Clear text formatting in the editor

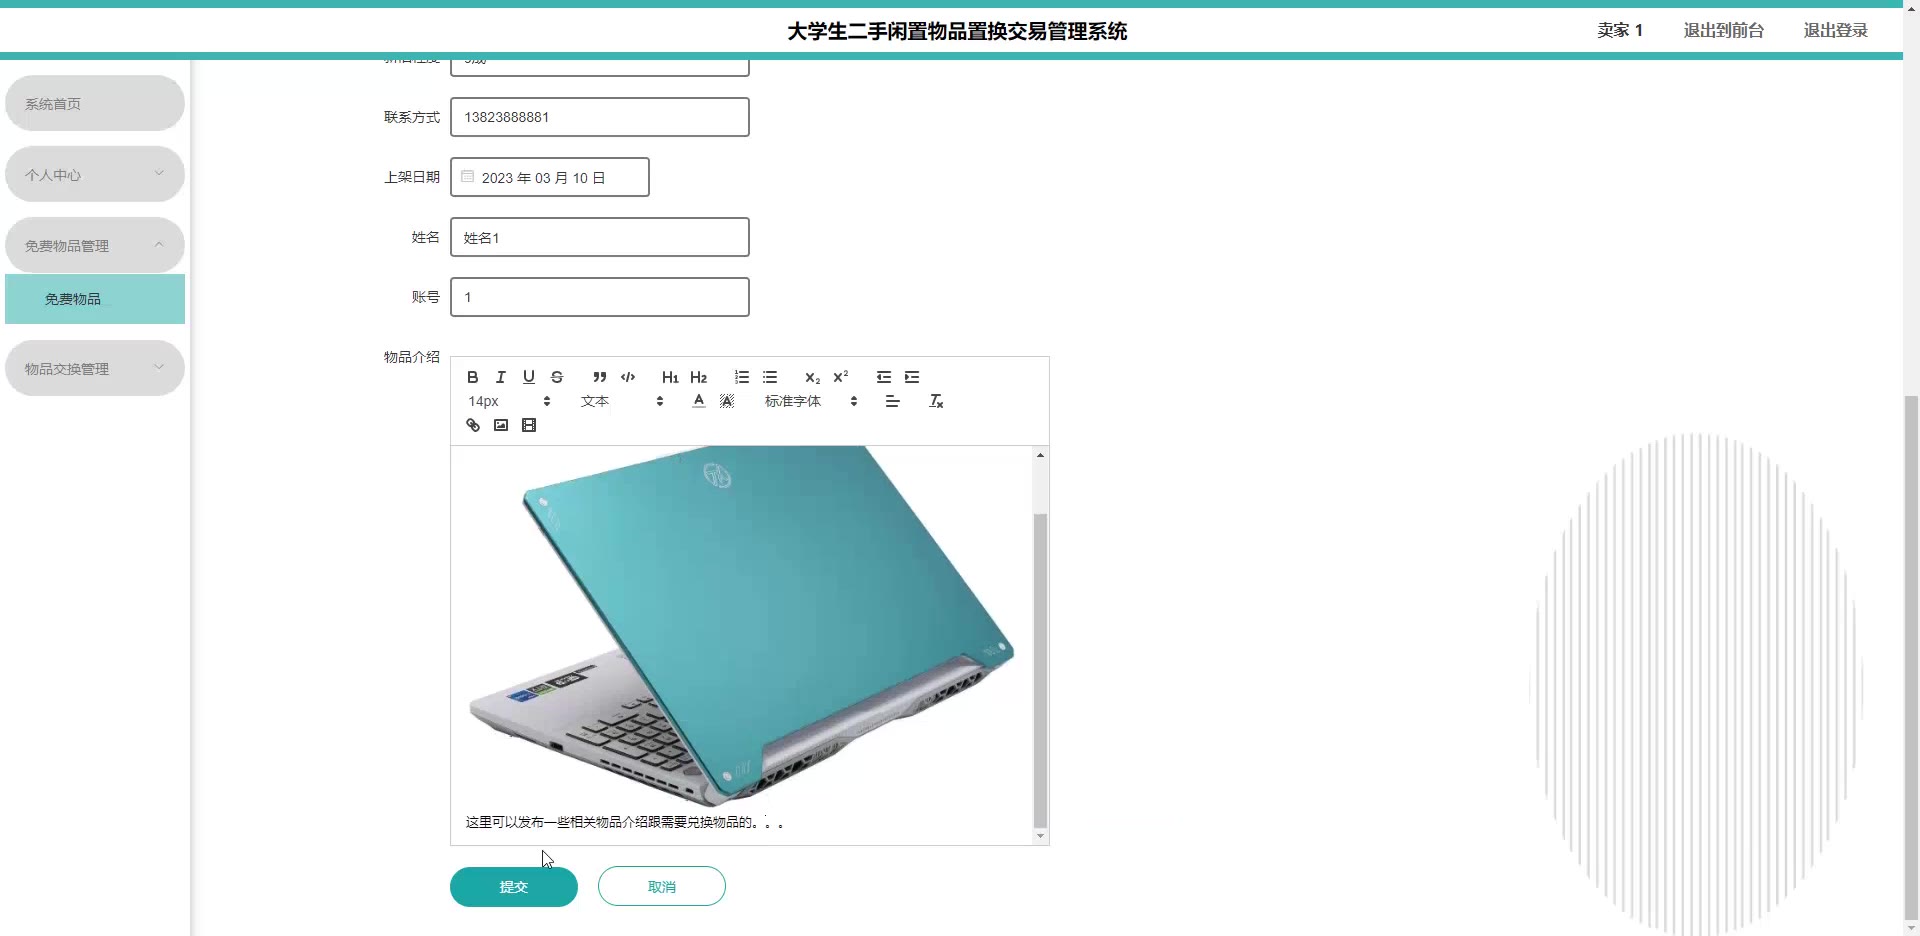click(936, 401)
